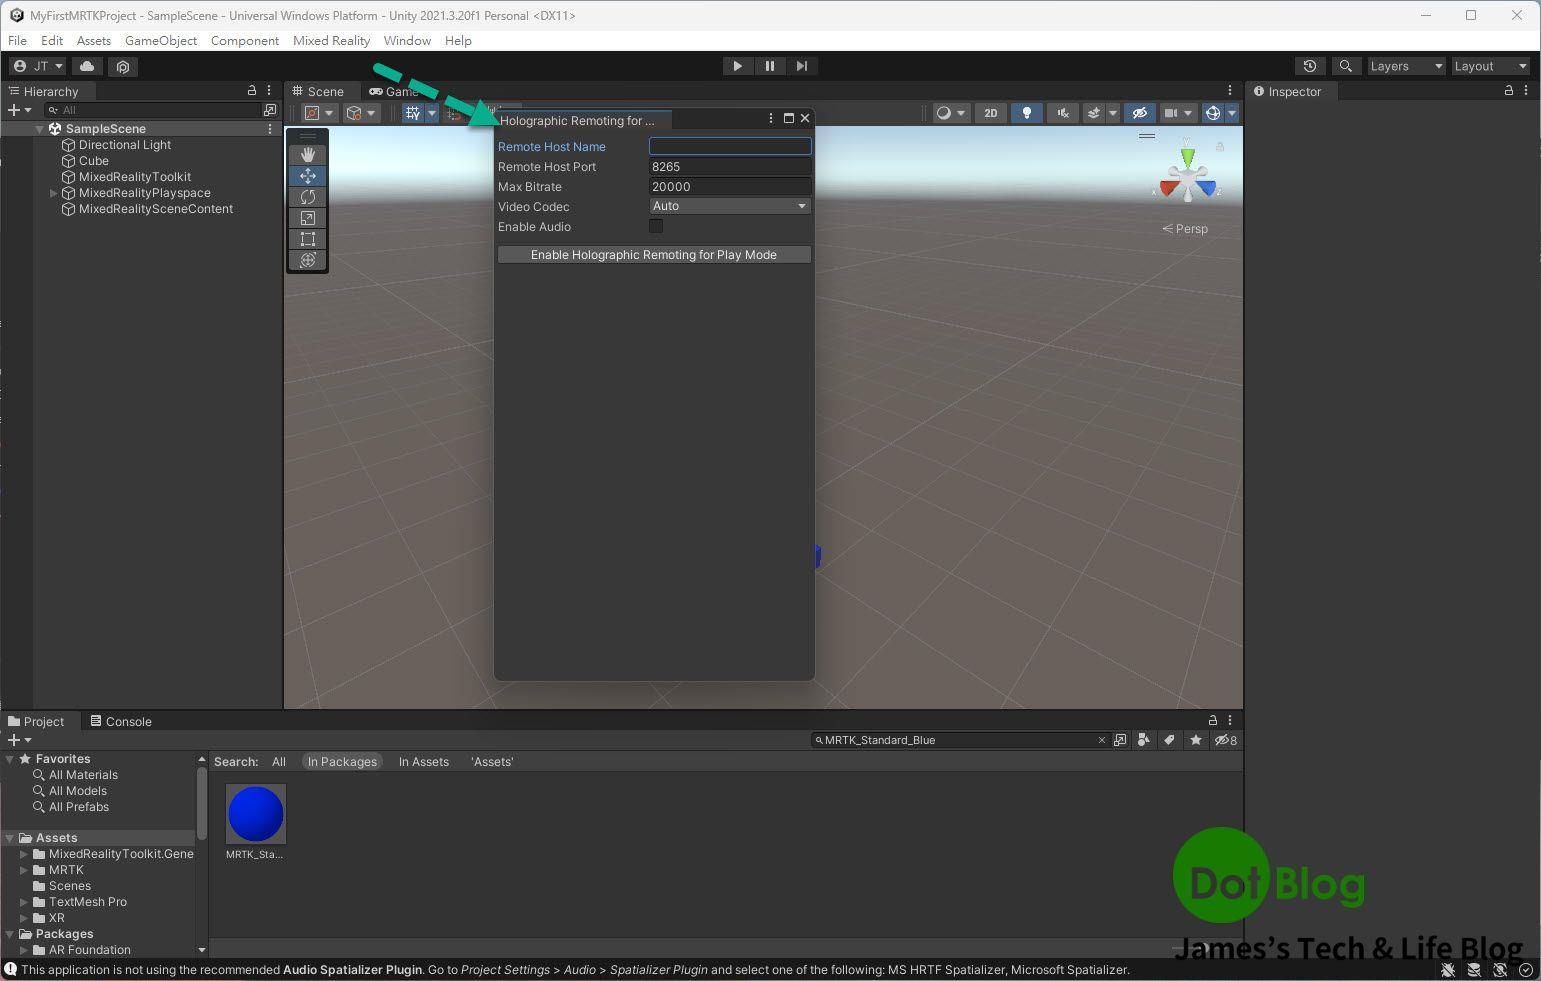Open global Search magnifier icon
This screenshot has width=1541, height=981.
(1346, 66)
